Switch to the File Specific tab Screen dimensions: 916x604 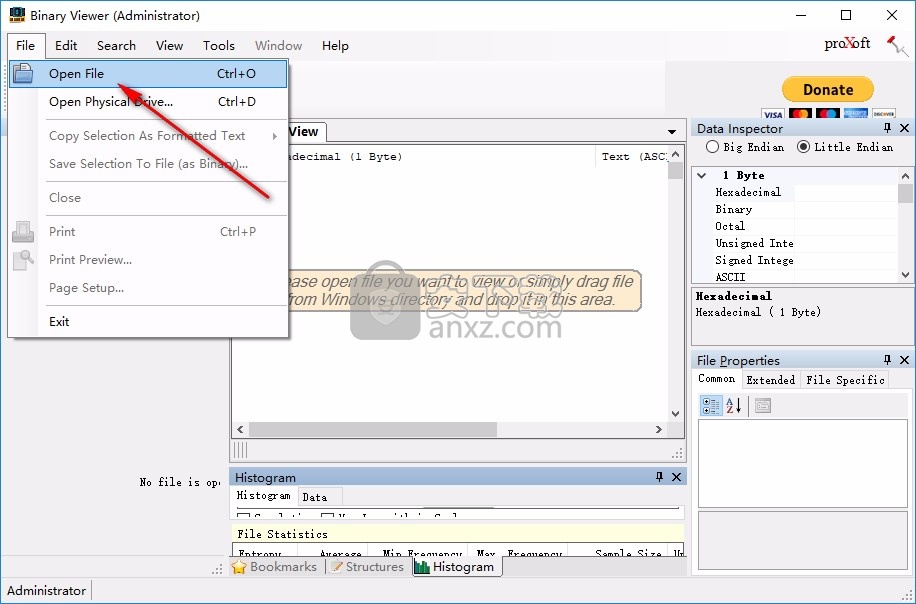pyautogui.click(x=845, y=380)
